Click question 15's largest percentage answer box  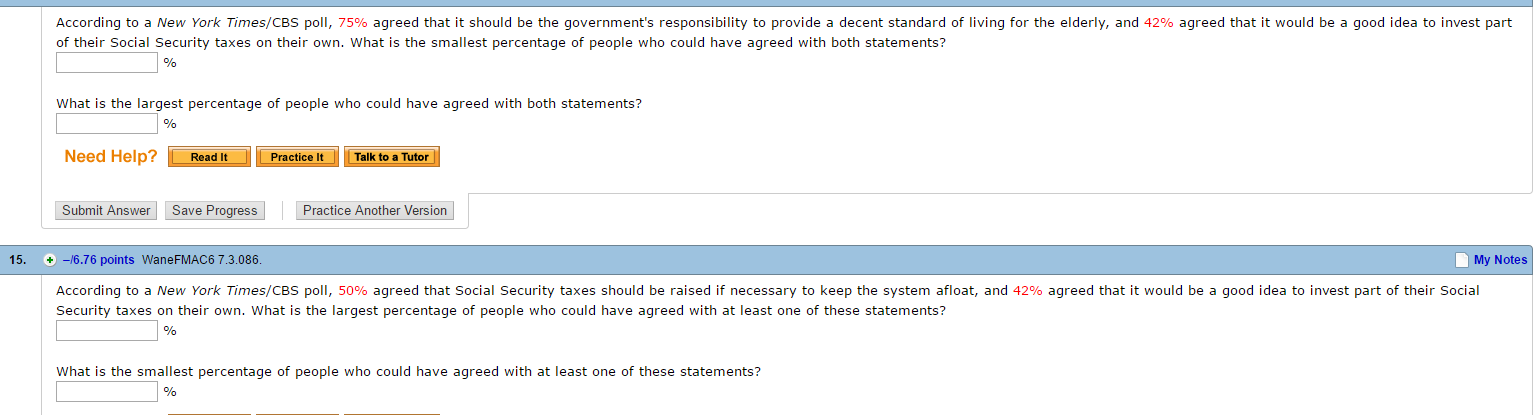pos(107,331)
